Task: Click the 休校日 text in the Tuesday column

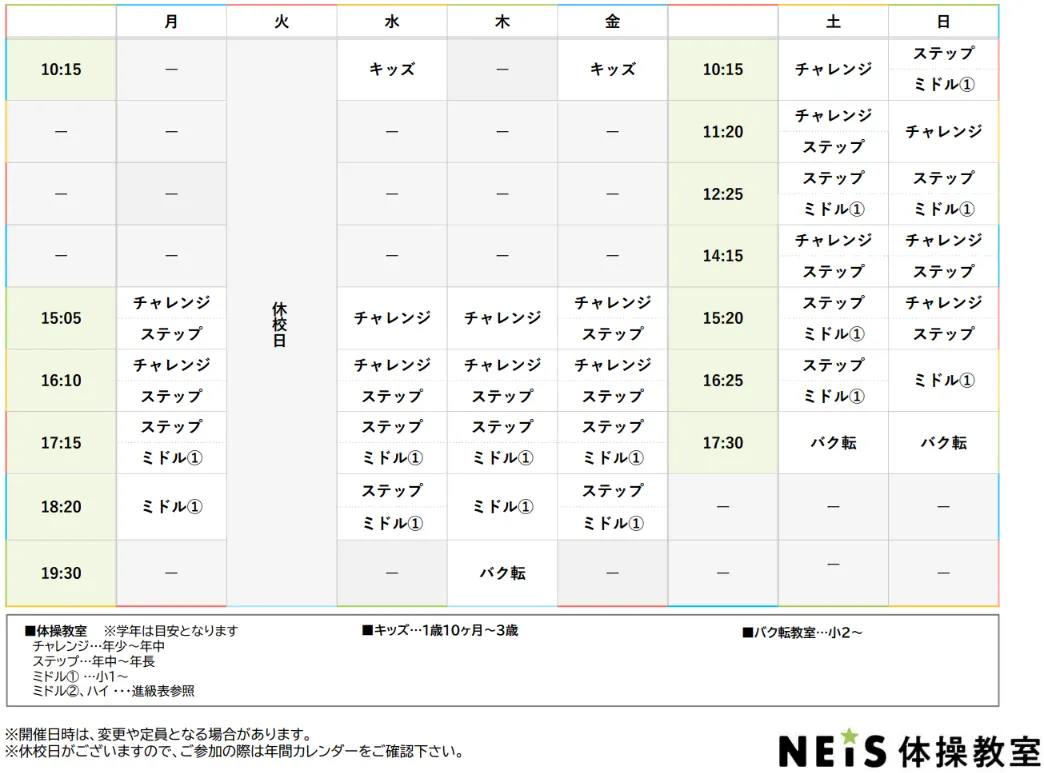Action: [x=280, y=325]
